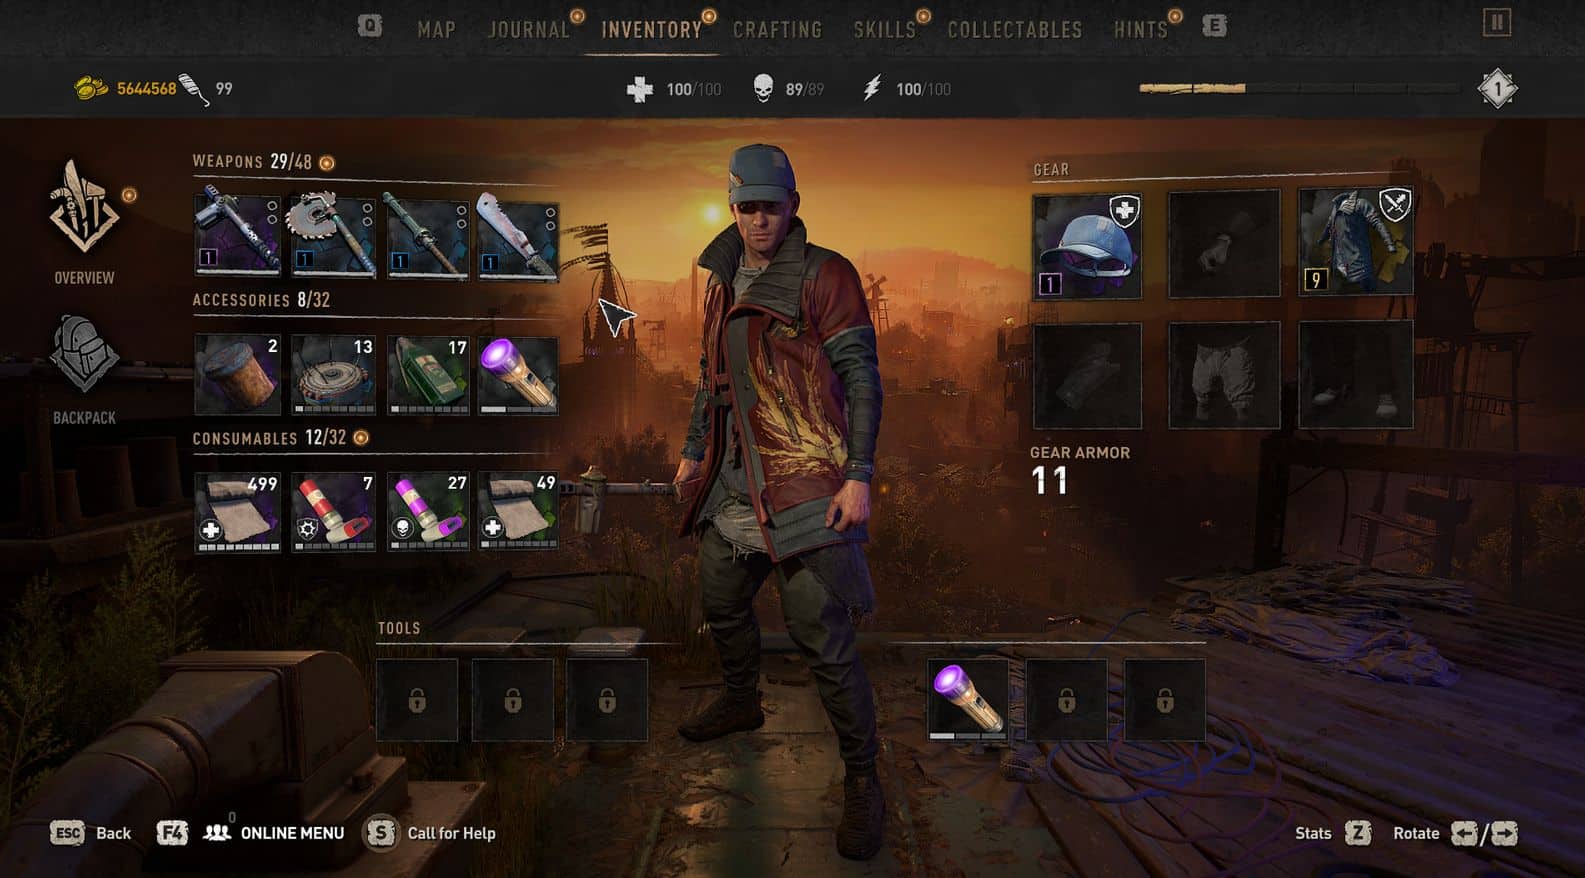Click Call for Help
The width and height of the screenshot is (1585, 878).
click(x=431, y=833)
